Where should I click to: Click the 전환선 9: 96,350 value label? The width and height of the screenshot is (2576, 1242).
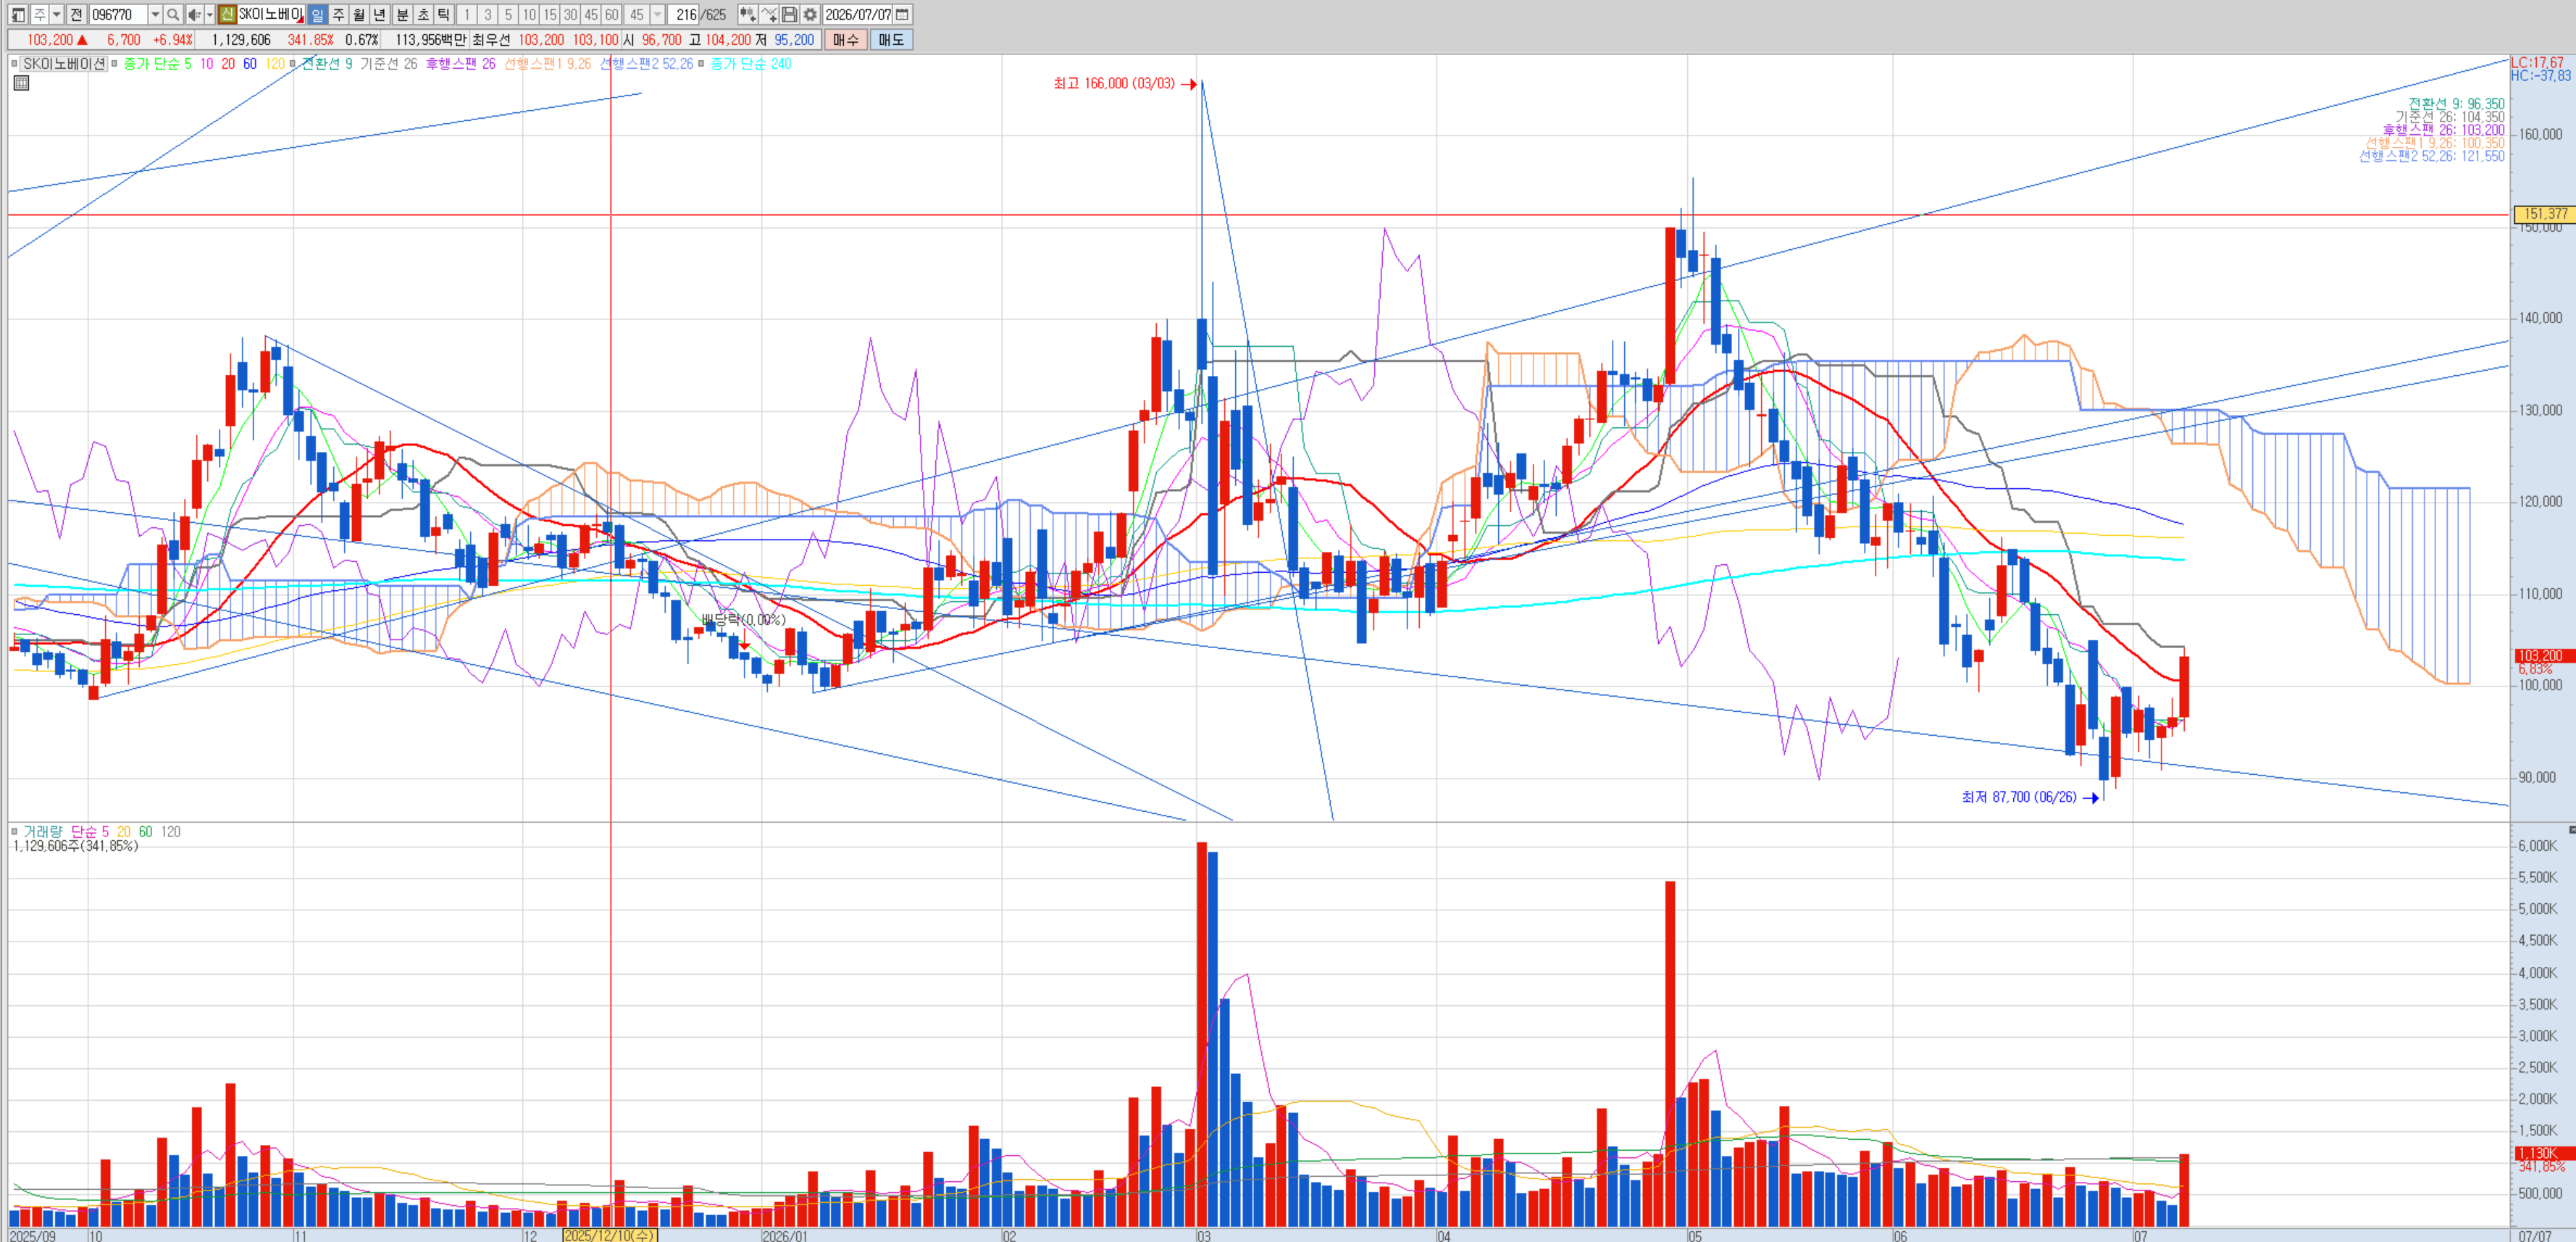(2456, 104)
